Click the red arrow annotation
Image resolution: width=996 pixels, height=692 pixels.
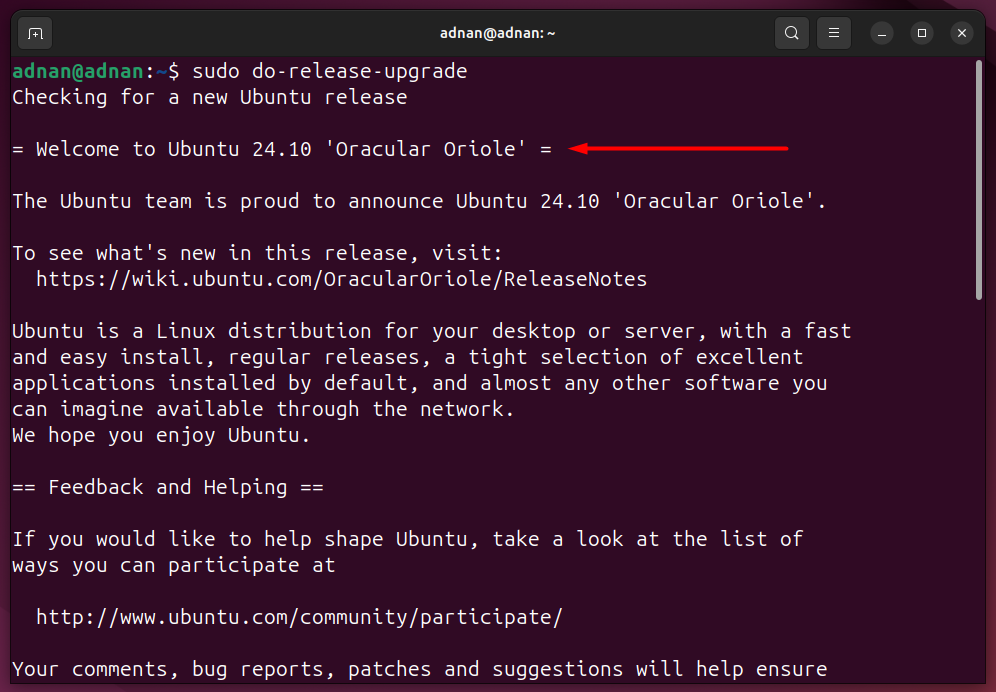pyautogui.click(x=678, y=149)
